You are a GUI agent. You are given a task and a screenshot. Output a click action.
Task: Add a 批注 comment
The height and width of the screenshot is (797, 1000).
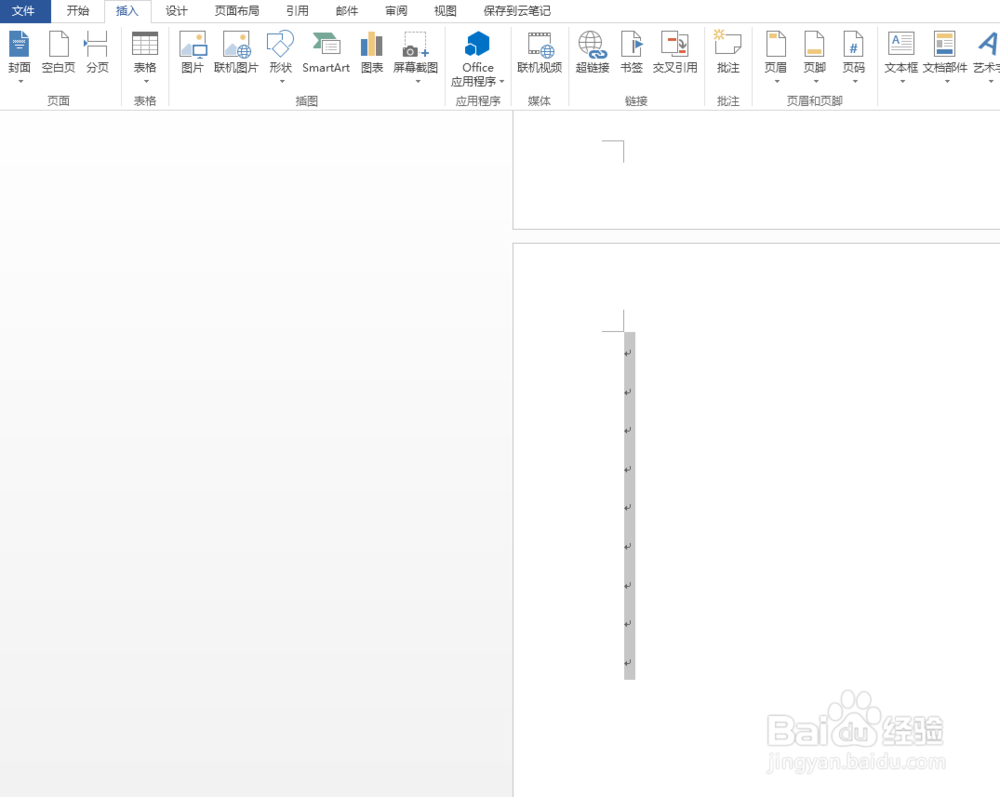[x=728, y=53]
